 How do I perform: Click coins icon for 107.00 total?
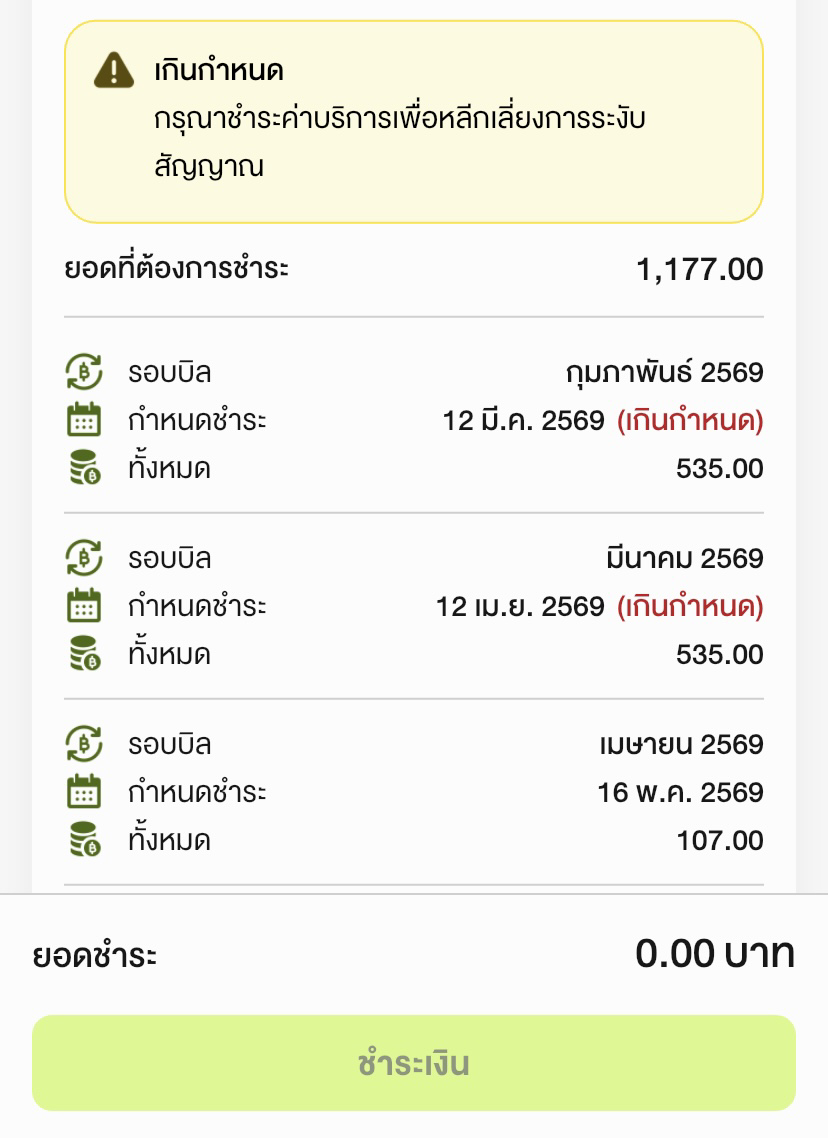click(85, 839)
